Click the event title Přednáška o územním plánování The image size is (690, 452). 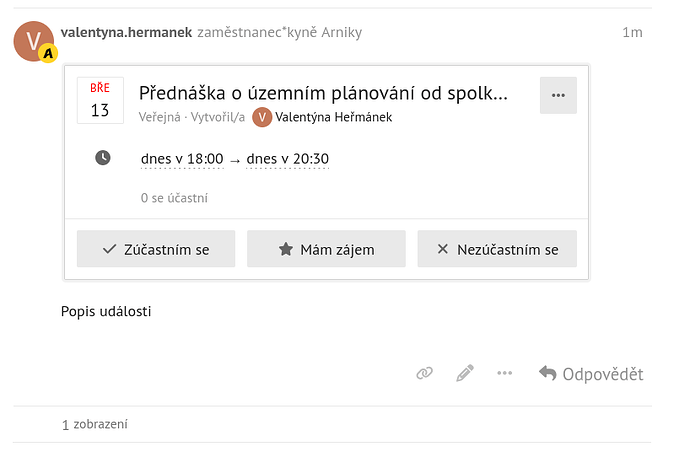[323, 94]
